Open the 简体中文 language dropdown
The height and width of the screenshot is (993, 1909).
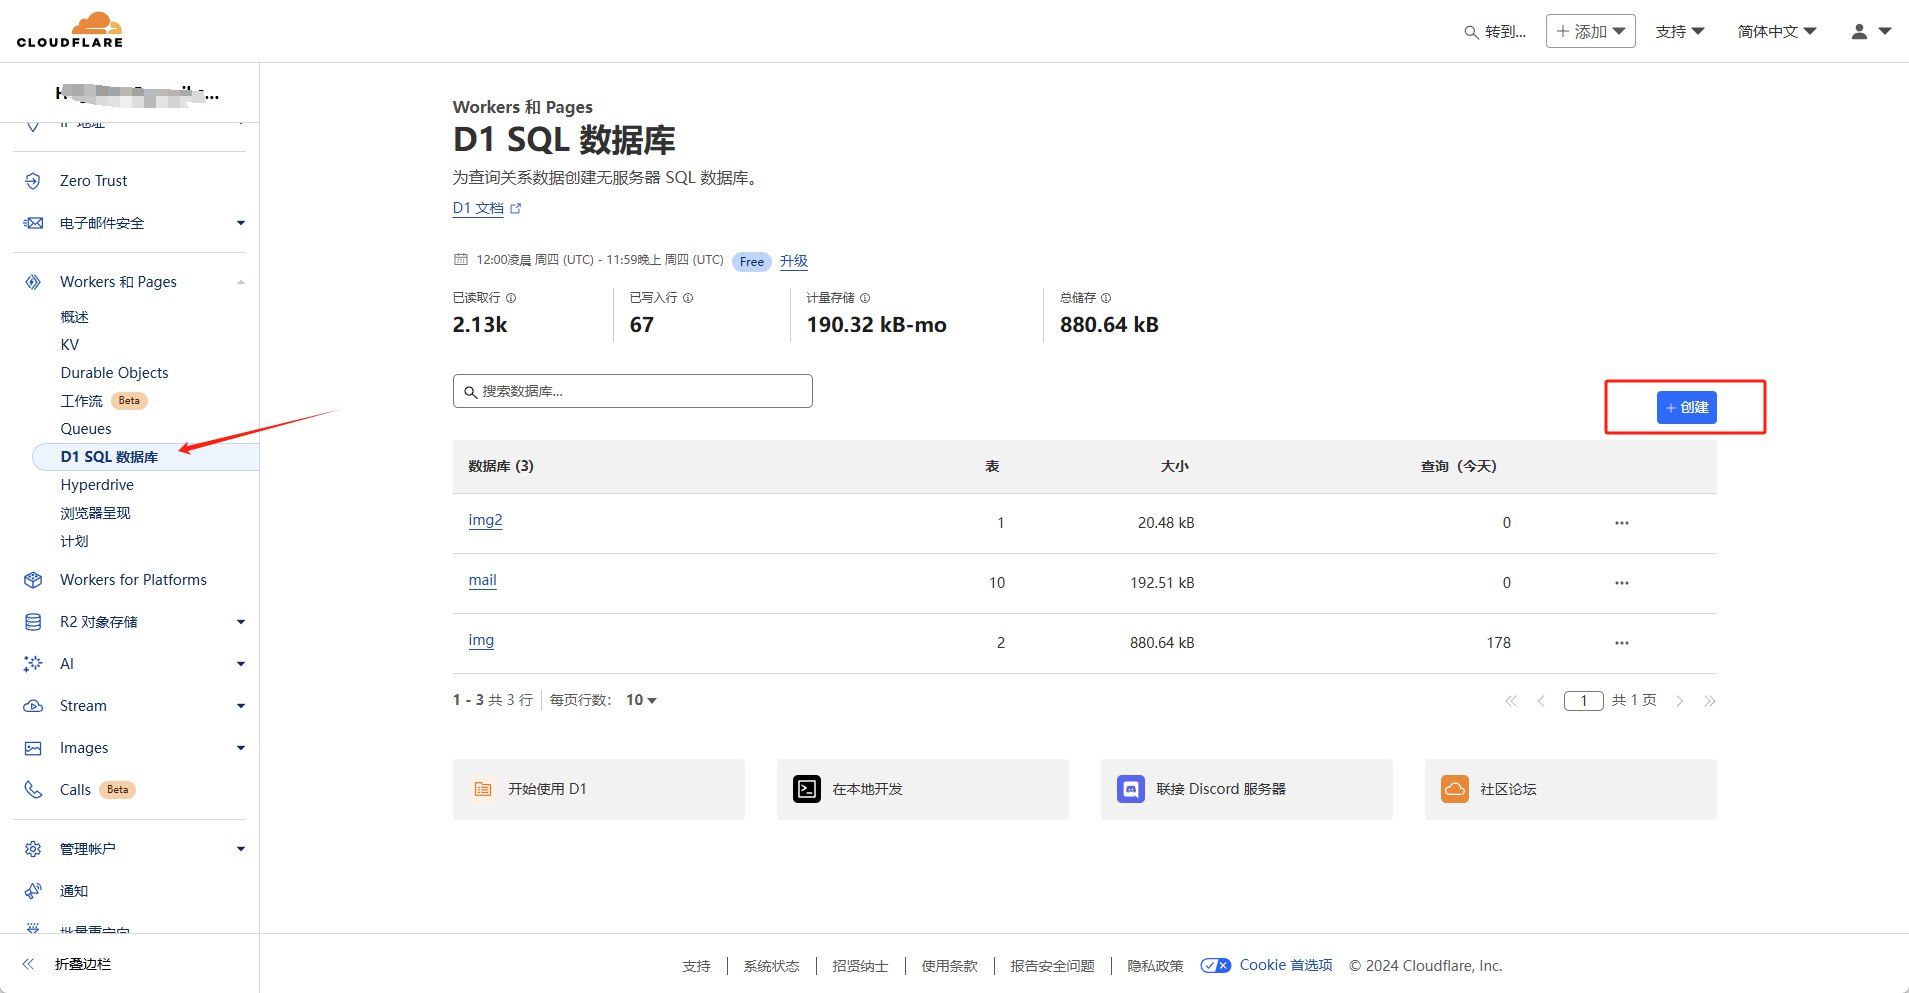1777,32
